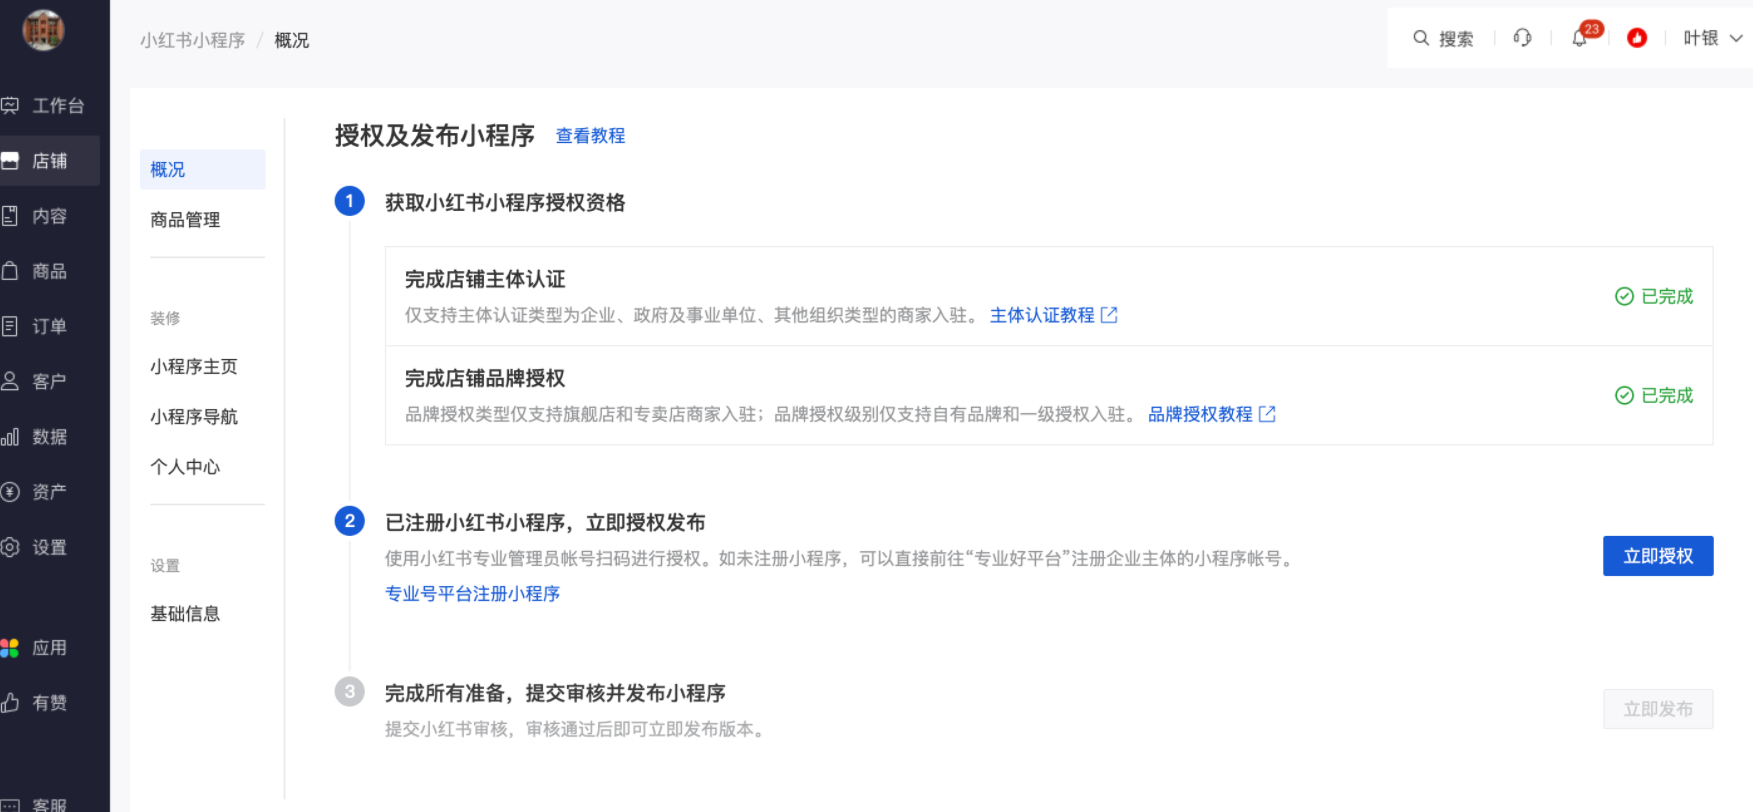The image size is (1753, 812).
Task: Click the 专业号平台注册小程序 link
Action: 472,594
